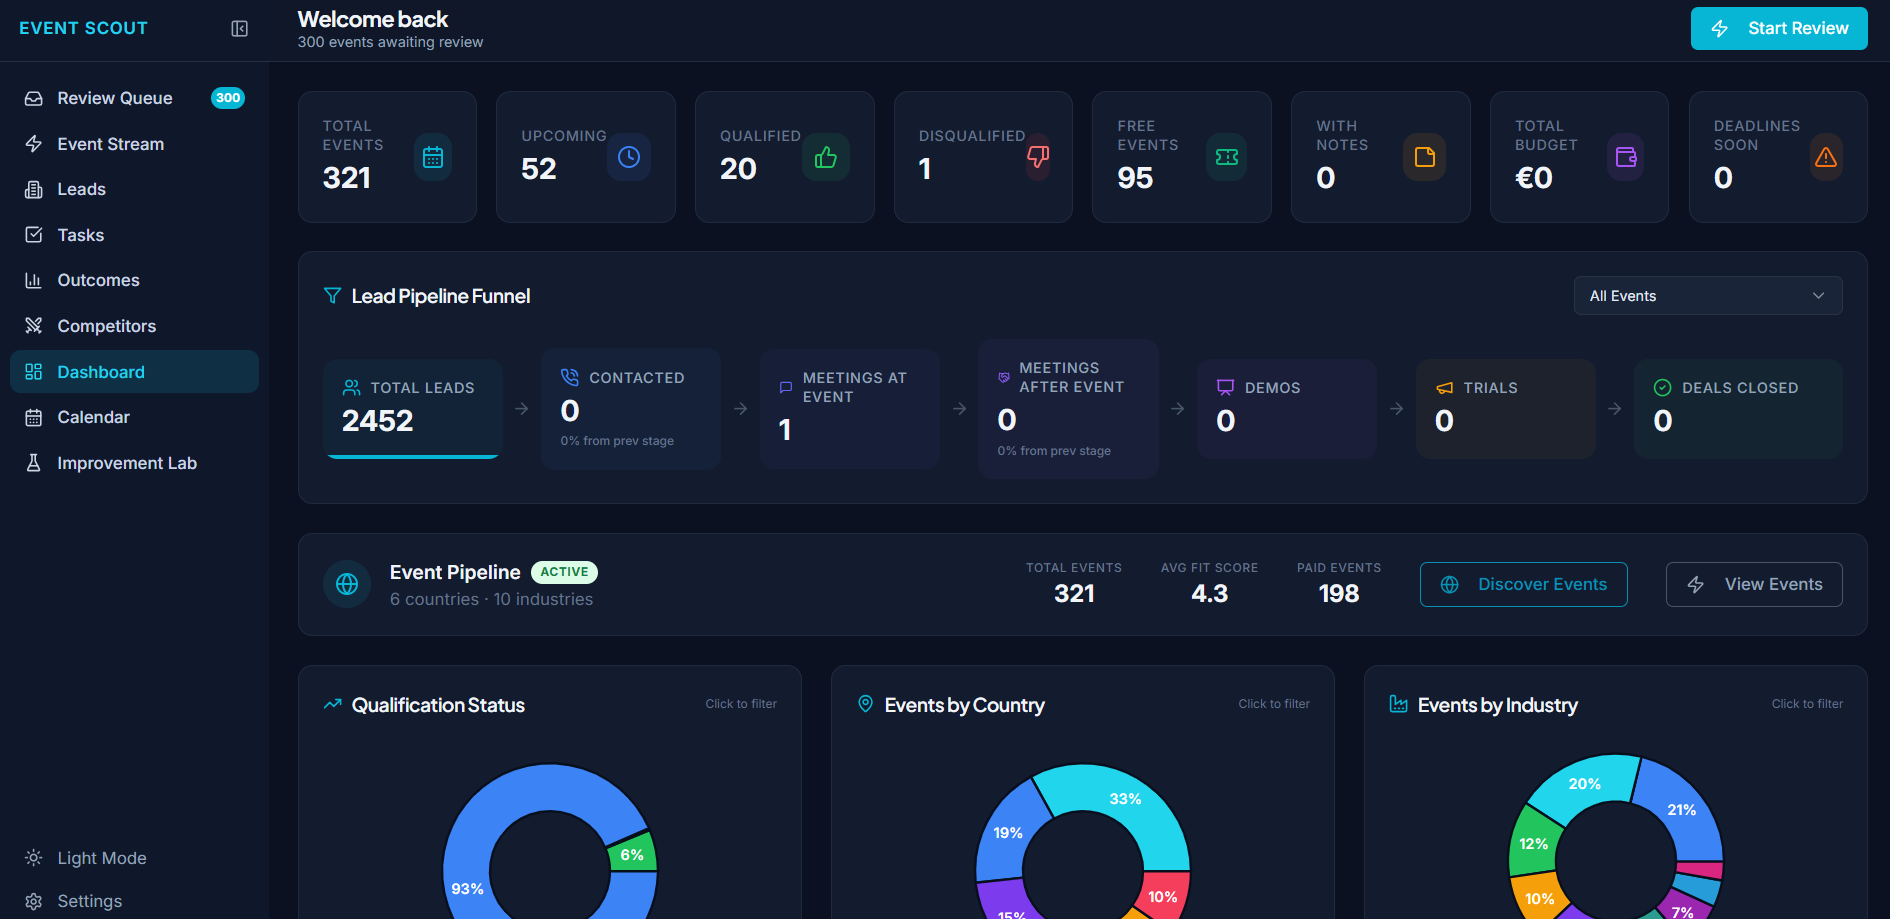
Task: Go to Event Stream
Action: 134,144
